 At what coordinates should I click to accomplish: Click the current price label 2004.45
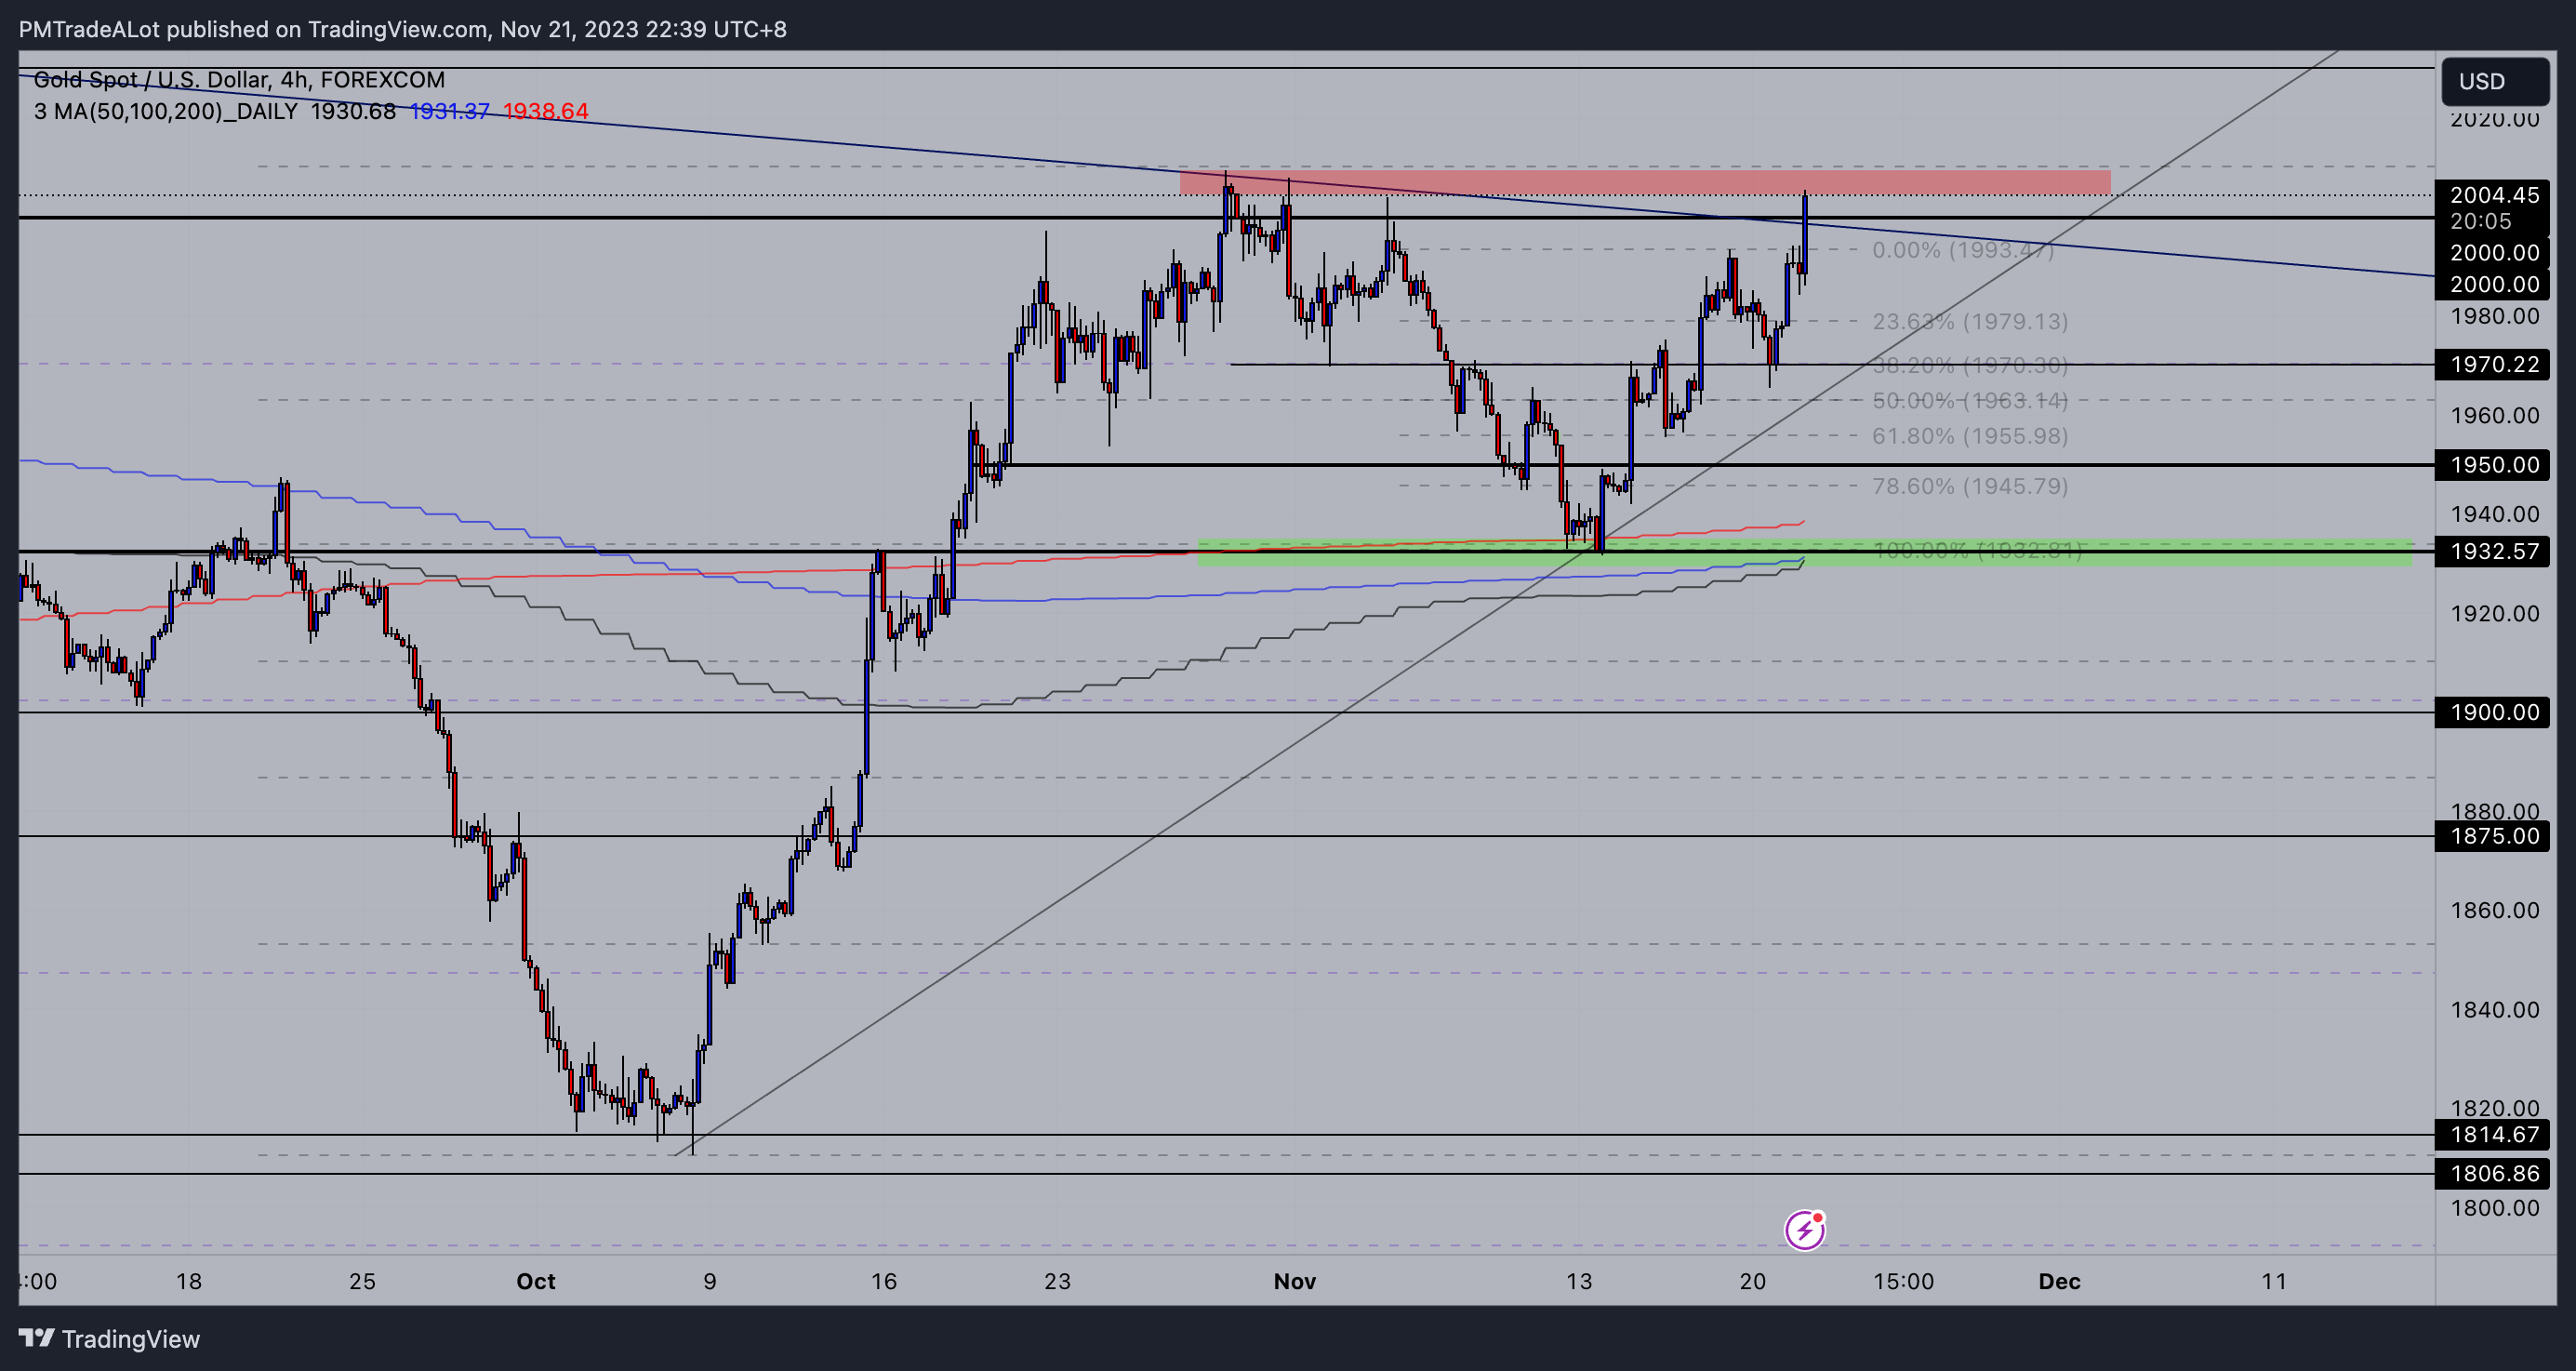click(x=2494, y=195)
